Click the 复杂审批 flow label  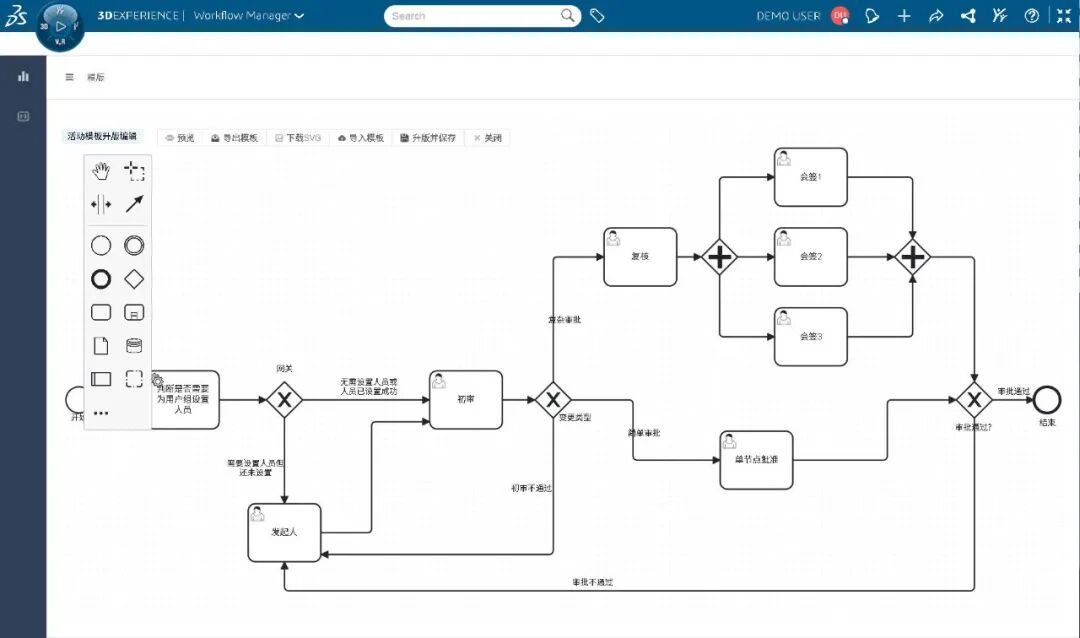point(564,320)
